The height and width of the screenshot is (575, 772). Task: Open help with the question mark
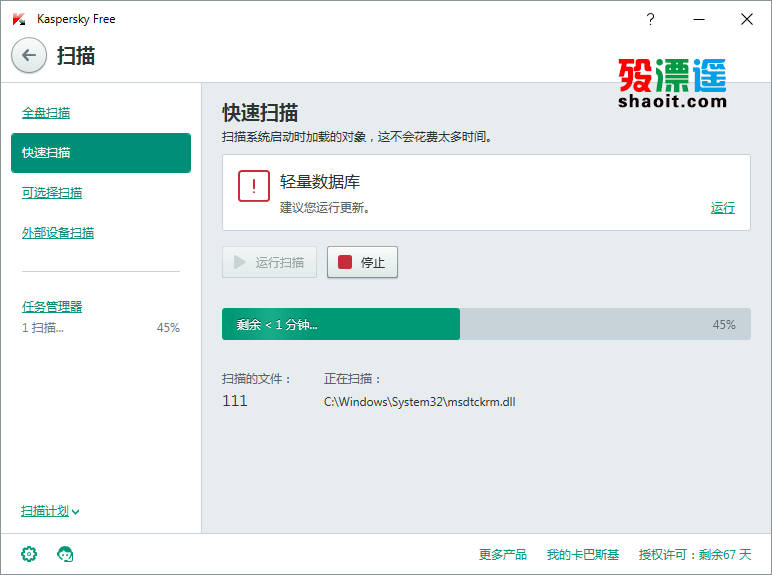650,19
